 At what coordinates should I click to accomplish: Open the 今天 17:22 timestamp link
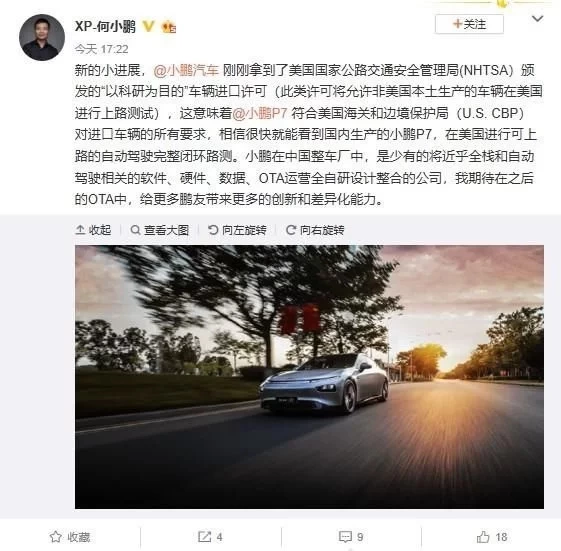point(101,49)
